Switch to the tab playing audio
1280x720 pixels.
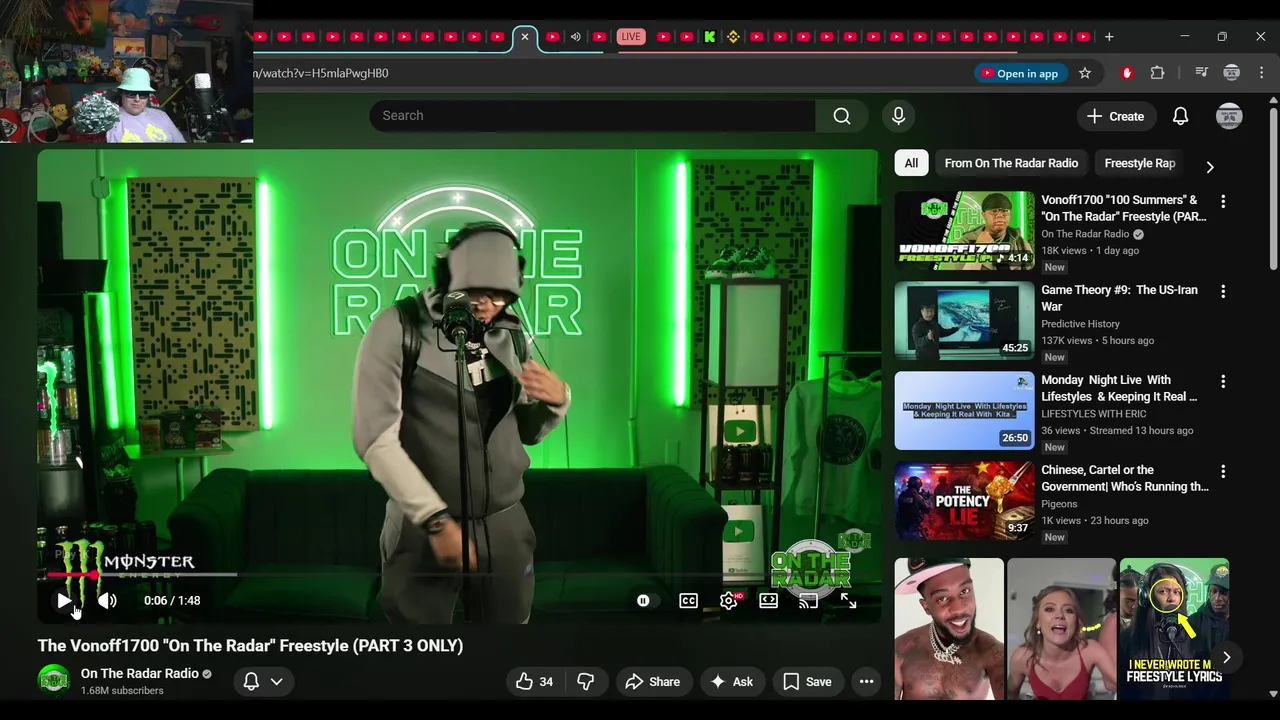pos(575,37)
